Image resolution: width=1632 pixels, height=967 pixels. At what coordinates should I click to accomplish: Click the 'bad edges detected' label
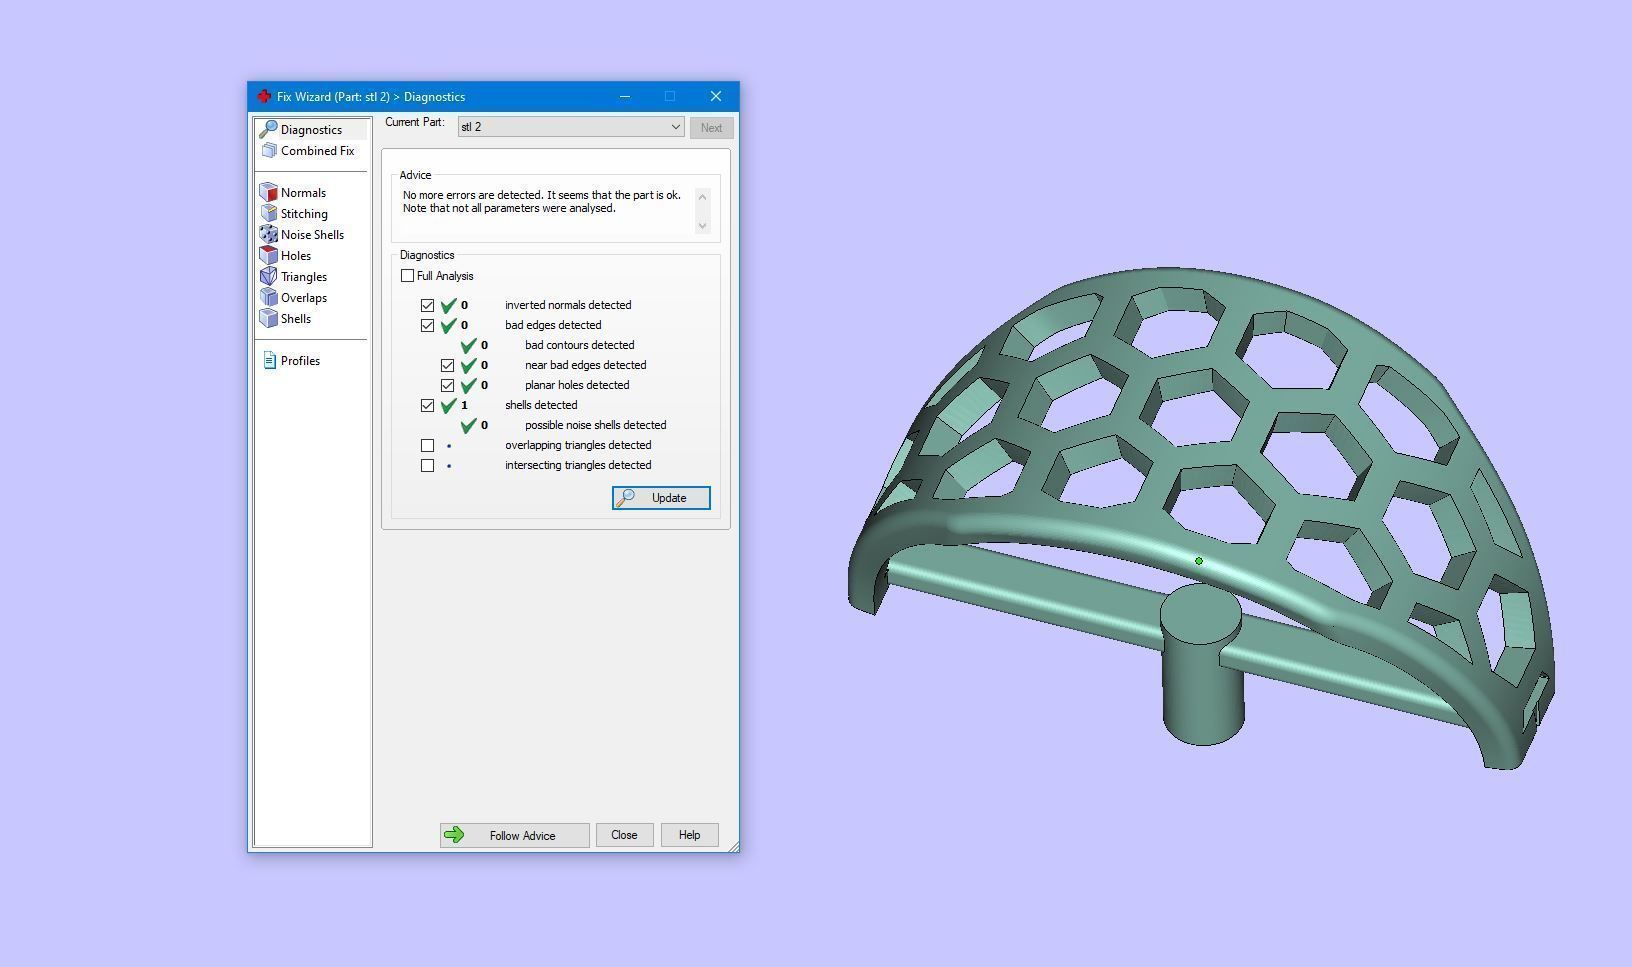pos(553,325)
